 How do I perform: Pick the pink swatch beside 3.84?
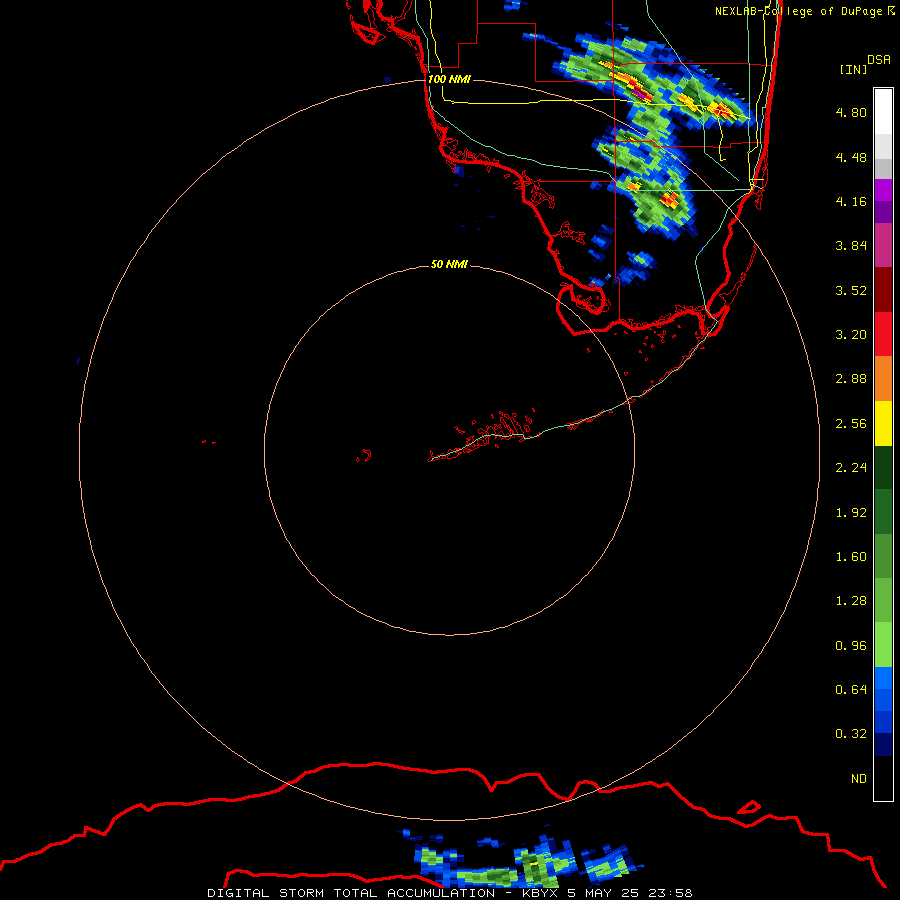click(883, 245)
